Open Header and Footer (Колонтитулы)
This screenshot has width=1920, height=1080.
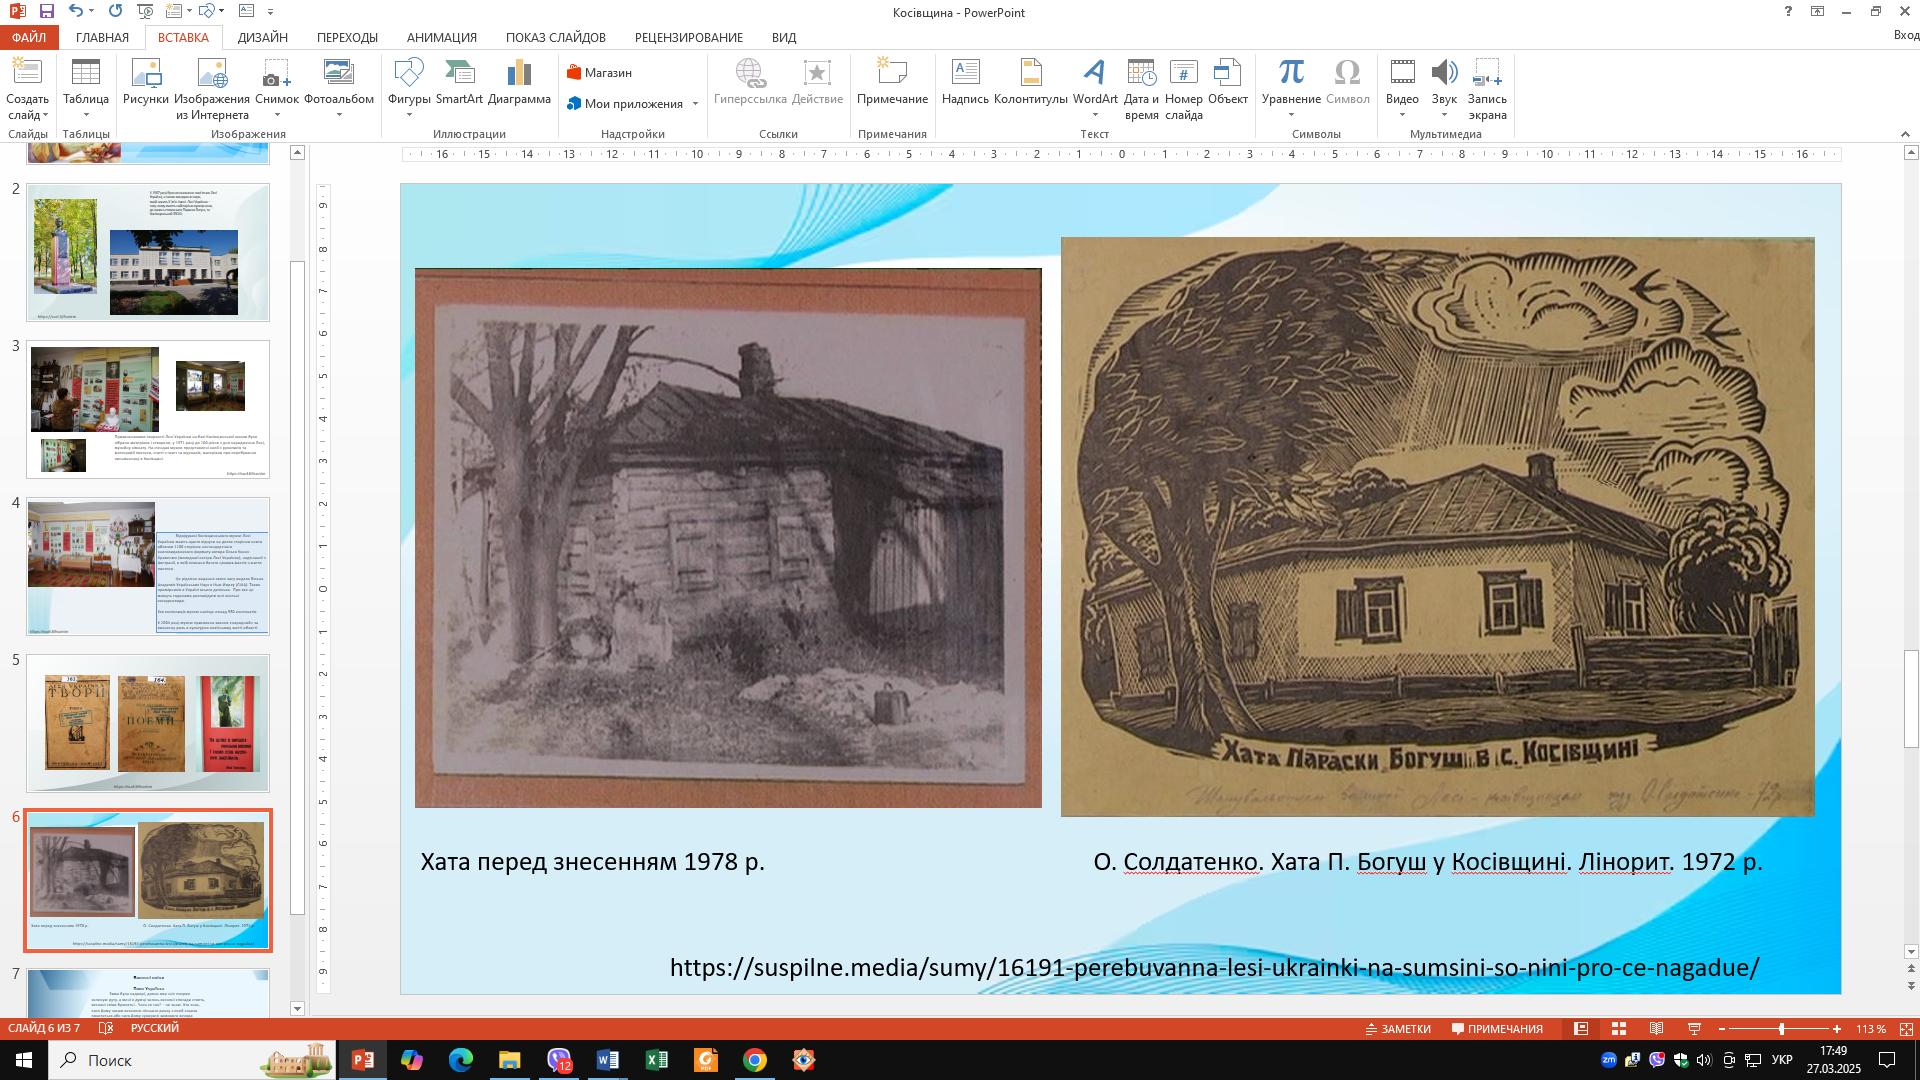1031,82
